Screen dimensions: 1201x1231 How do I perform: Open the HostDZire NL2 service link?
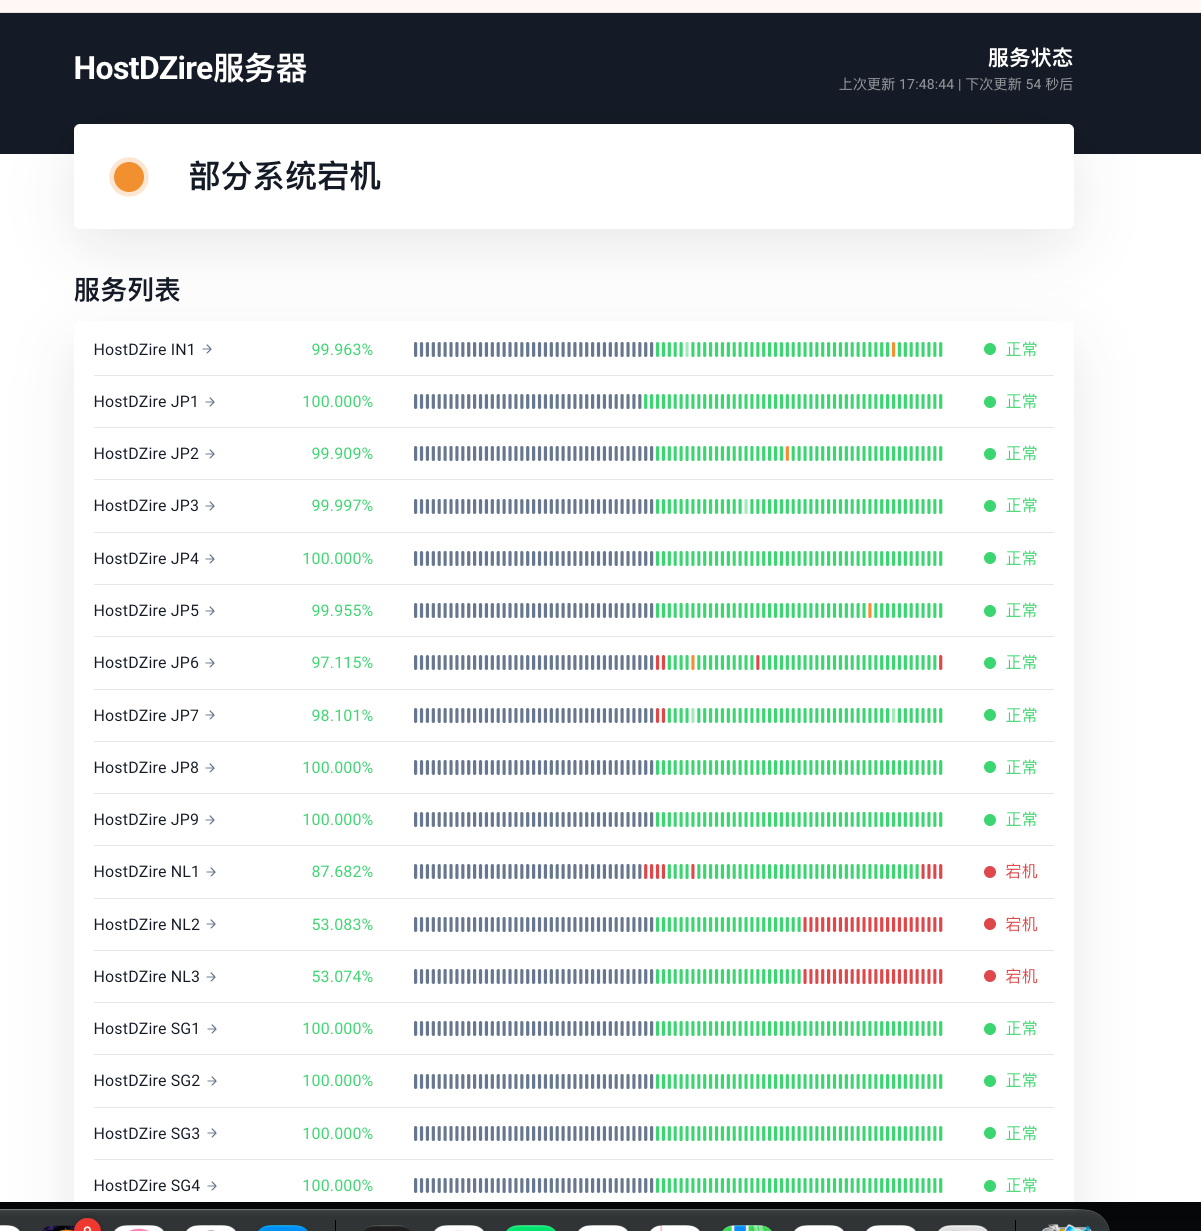(155, 924)
